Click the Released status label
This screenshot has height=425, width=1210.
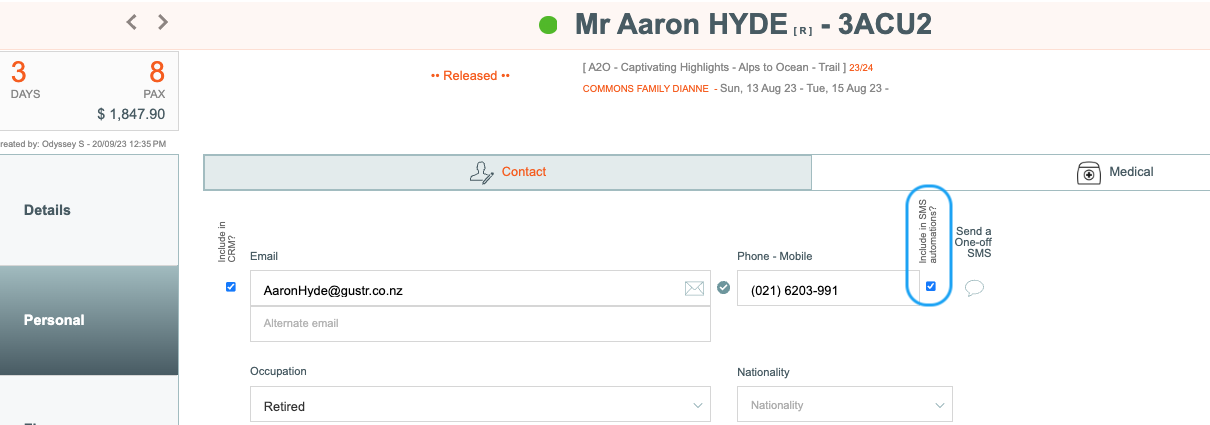(x=470, y=76)
